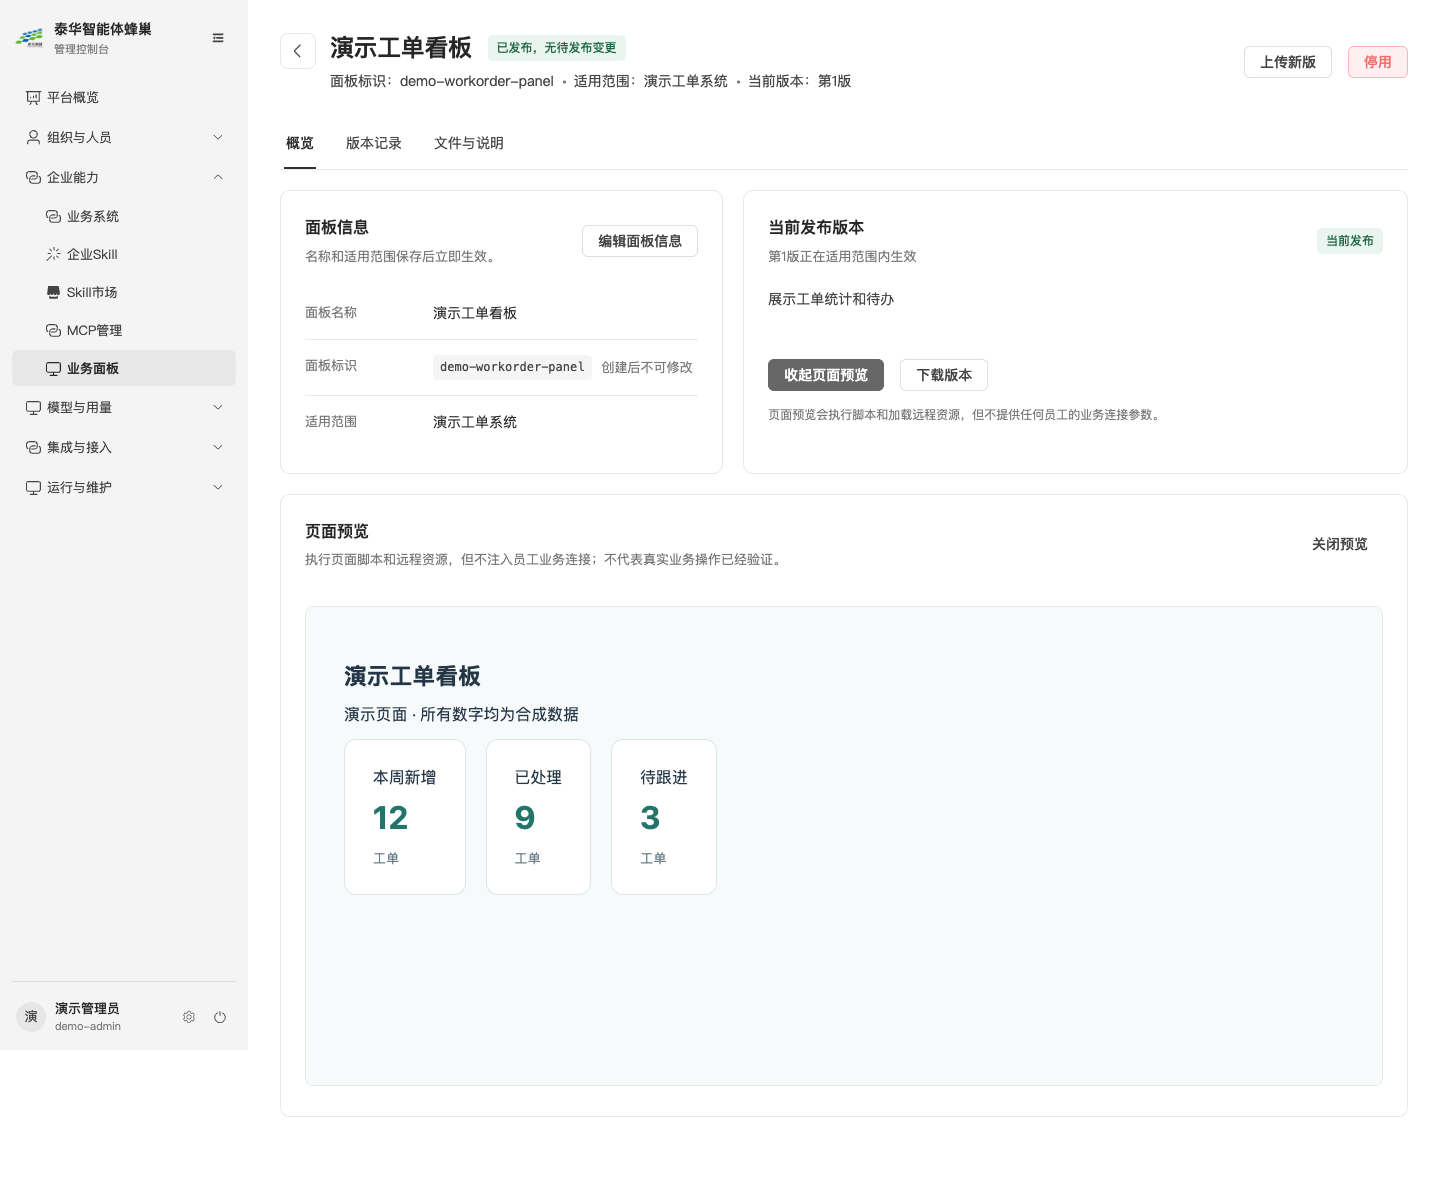
Task: Click the 模型与用量 monitor icon
Action: [33, 407]
